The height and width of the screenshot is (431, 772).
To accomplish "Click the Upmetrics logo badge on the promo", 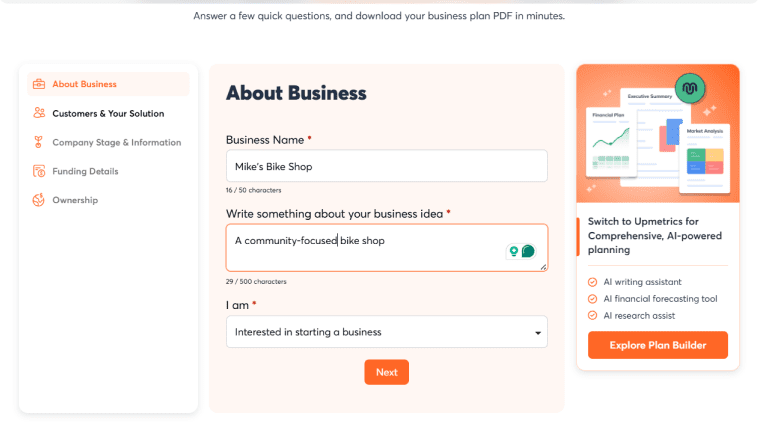I will [x=689, y=89].
